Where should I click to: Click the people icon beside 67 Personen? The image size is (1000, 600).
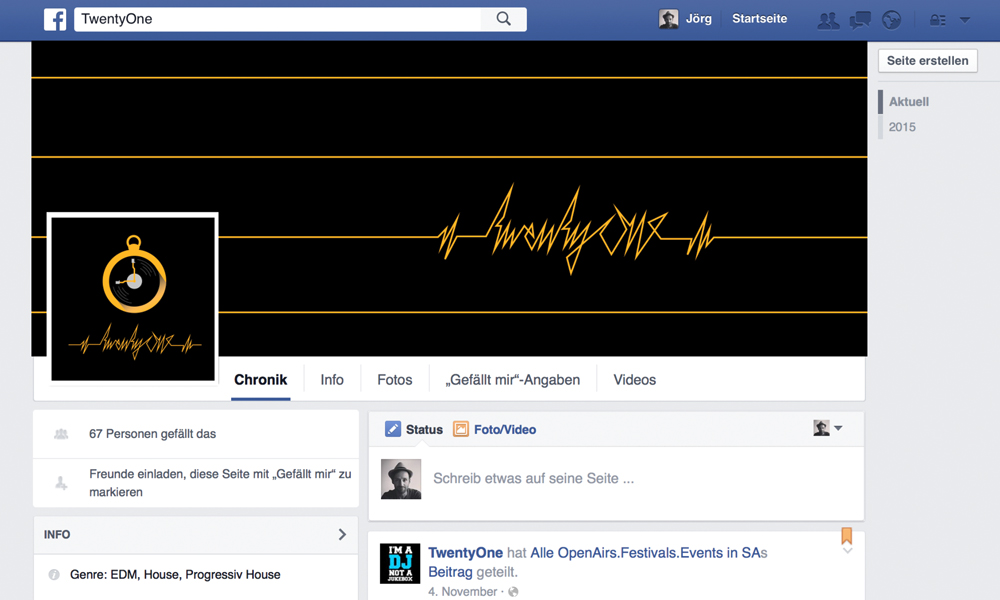pyautogui.click(x=61, y=434)
